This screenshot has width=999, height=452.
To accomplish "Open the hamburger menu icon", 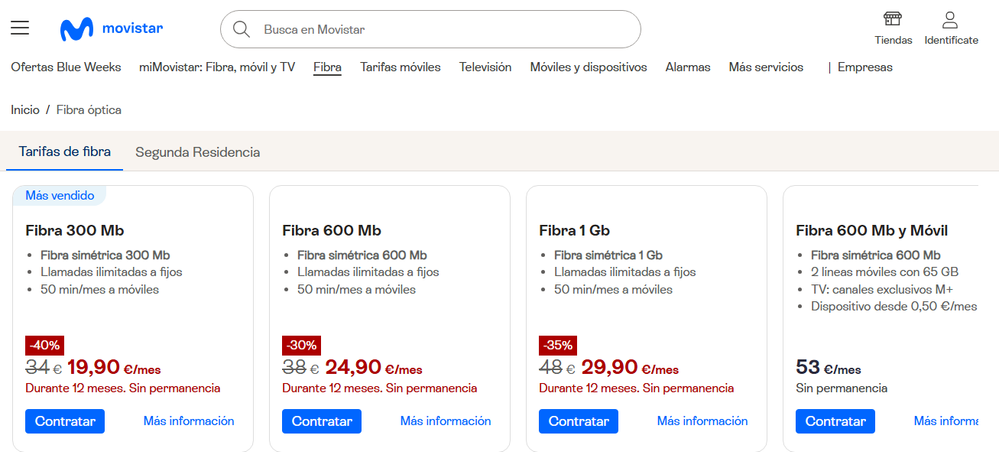I will (20, 28).
